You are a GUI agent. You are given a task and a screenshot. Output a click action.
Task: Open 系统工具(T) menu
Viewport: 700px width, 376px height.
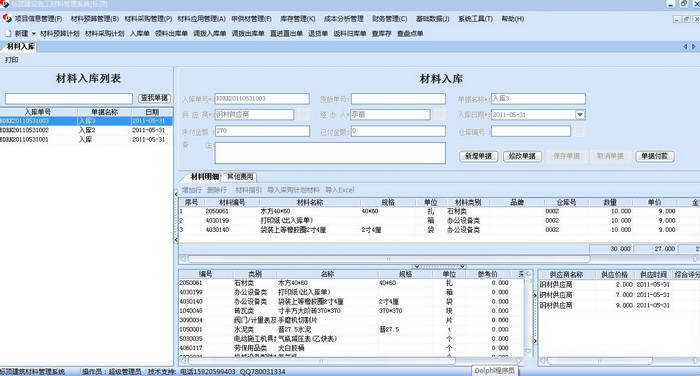475,19
